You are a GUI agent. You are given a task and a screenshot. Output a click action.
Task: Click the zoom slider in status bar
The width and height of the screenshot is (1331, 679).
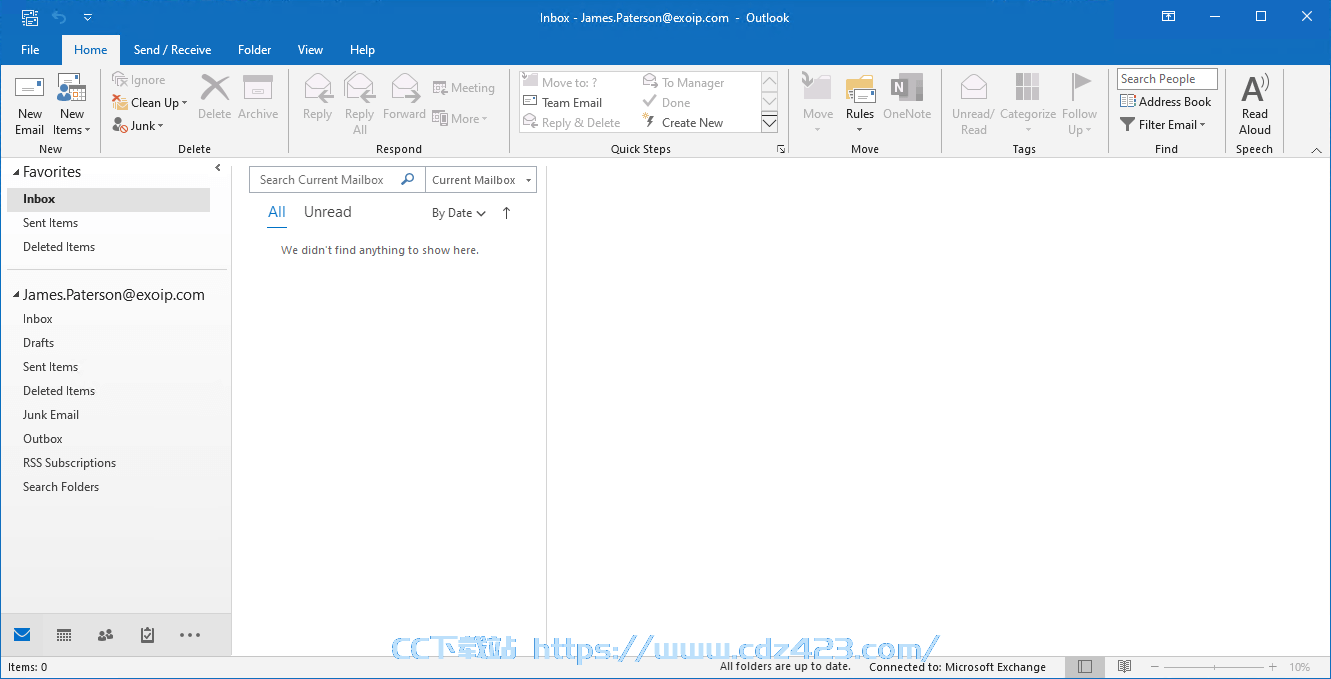[1215, 667]
